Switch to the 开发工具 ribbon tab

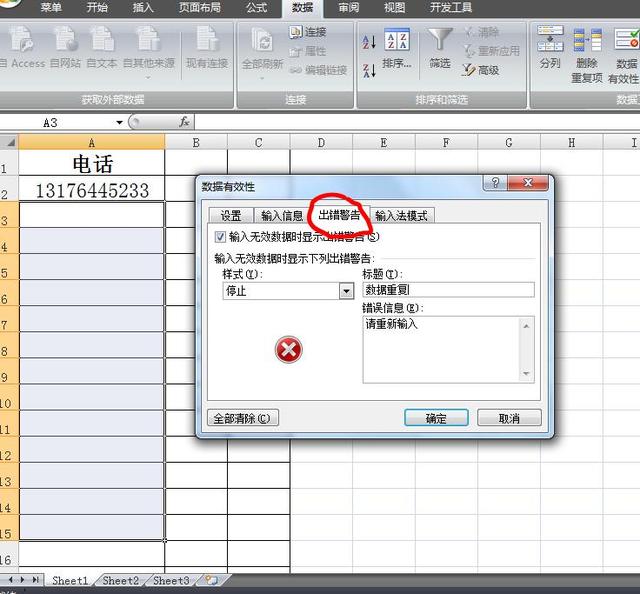pos(451,7)
